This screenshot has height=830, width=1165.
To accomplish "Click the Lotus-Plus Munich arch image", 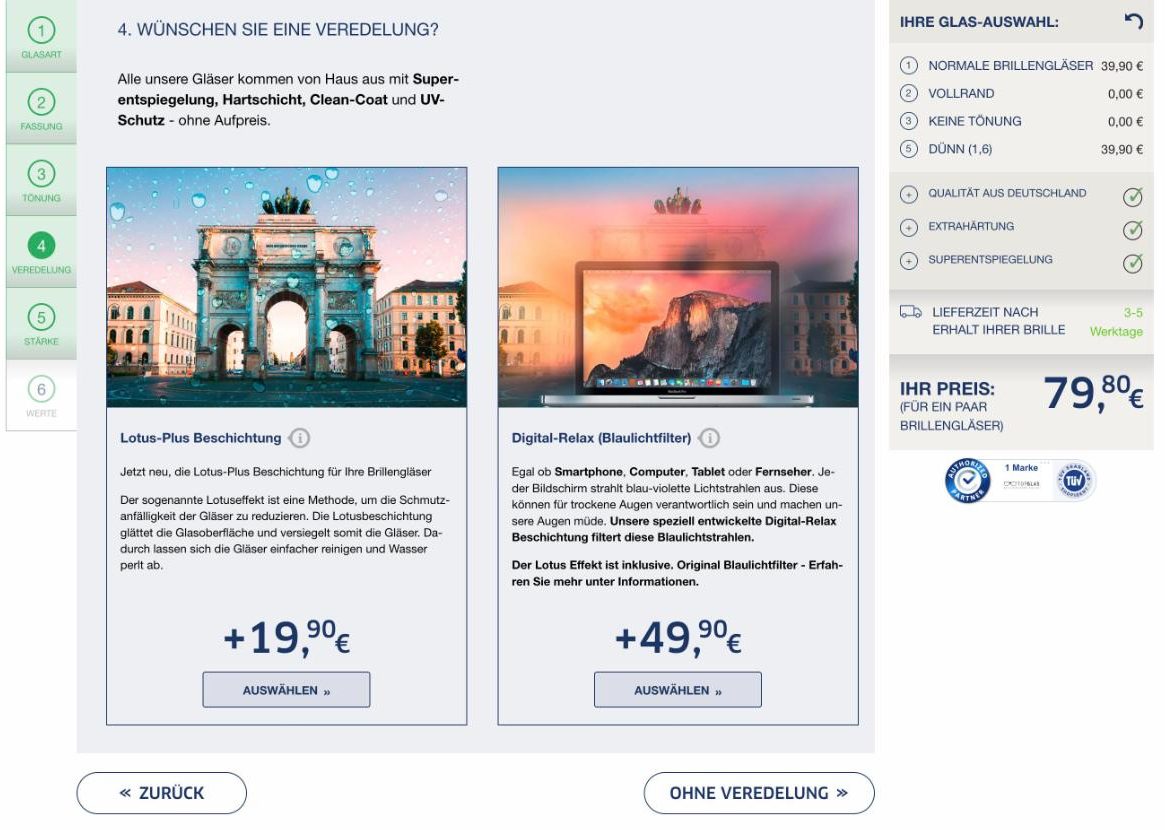I will [x=287, y=288].
